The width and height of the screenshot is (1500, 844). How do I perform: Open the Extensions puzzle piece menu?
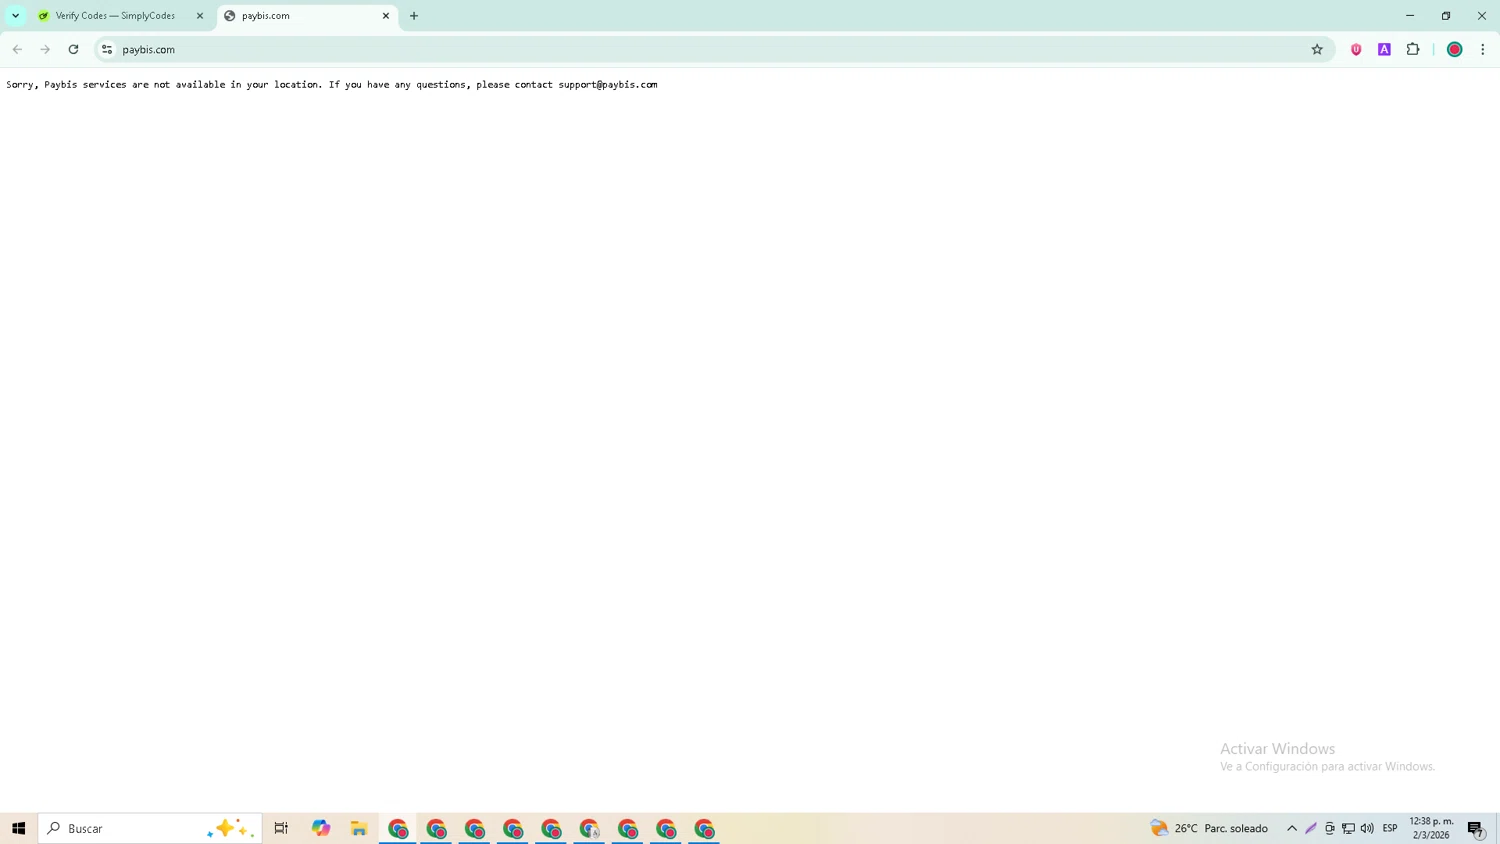click(1413, 49)
